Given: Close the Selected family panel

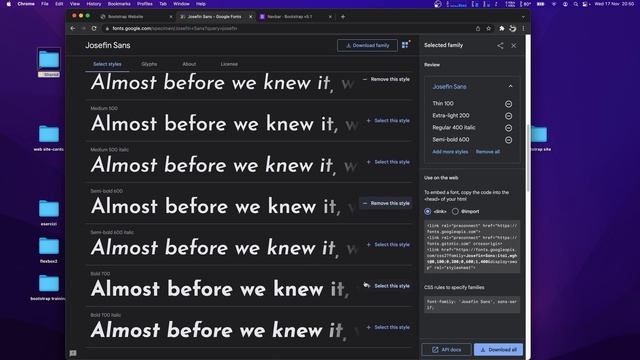Looking at the screenshot, I should [x=513, y=46].
